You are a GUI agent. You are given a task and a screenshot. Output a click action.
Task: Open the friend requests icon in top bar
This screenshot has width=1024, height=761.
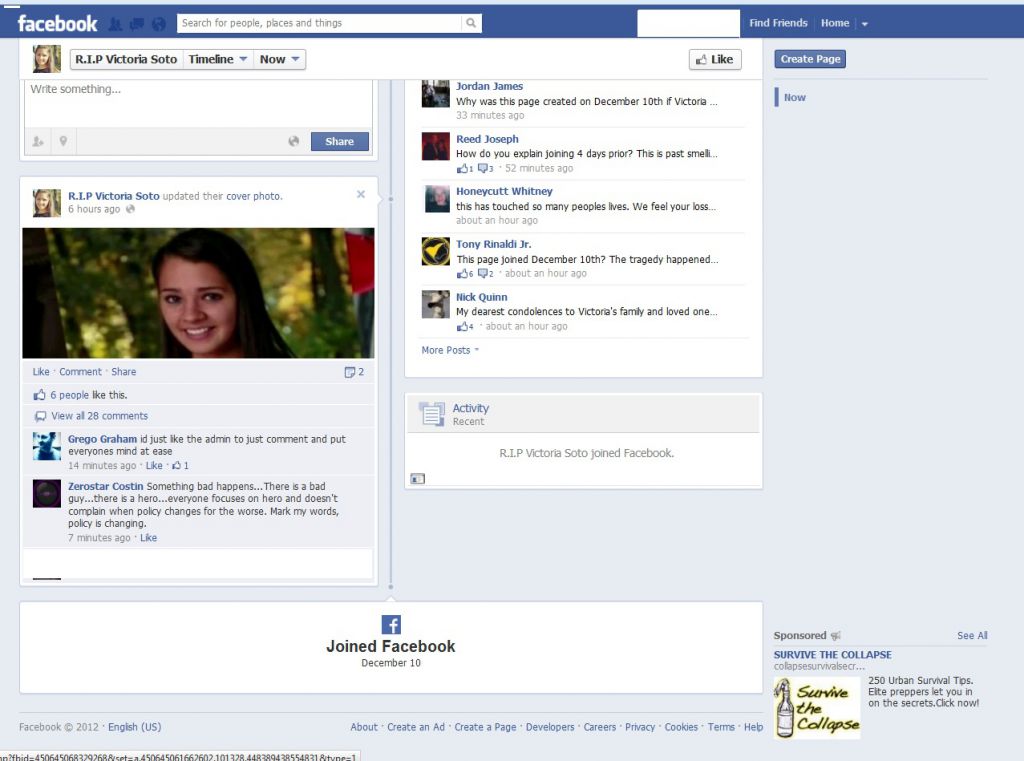(116, 24)
